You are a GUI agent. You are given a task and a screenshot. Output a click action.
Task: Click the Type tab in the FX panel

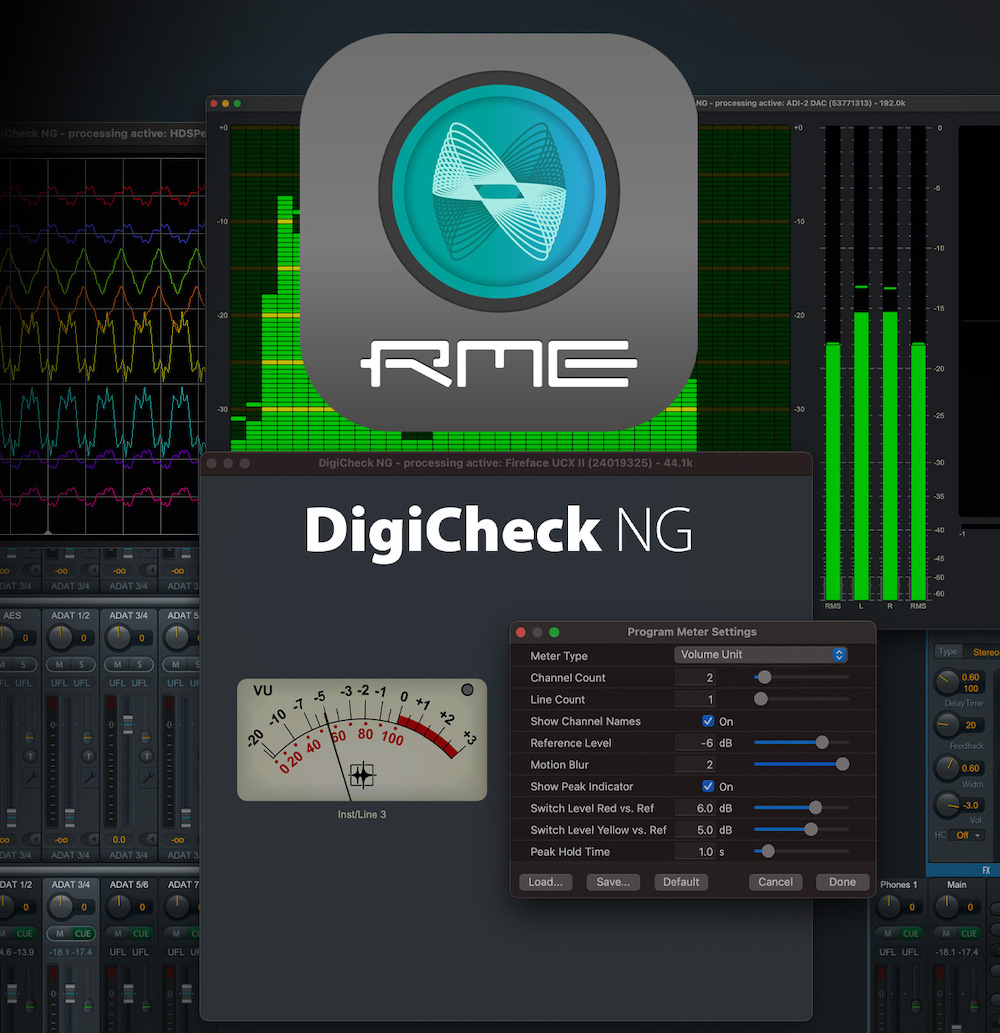coord(947,651)
